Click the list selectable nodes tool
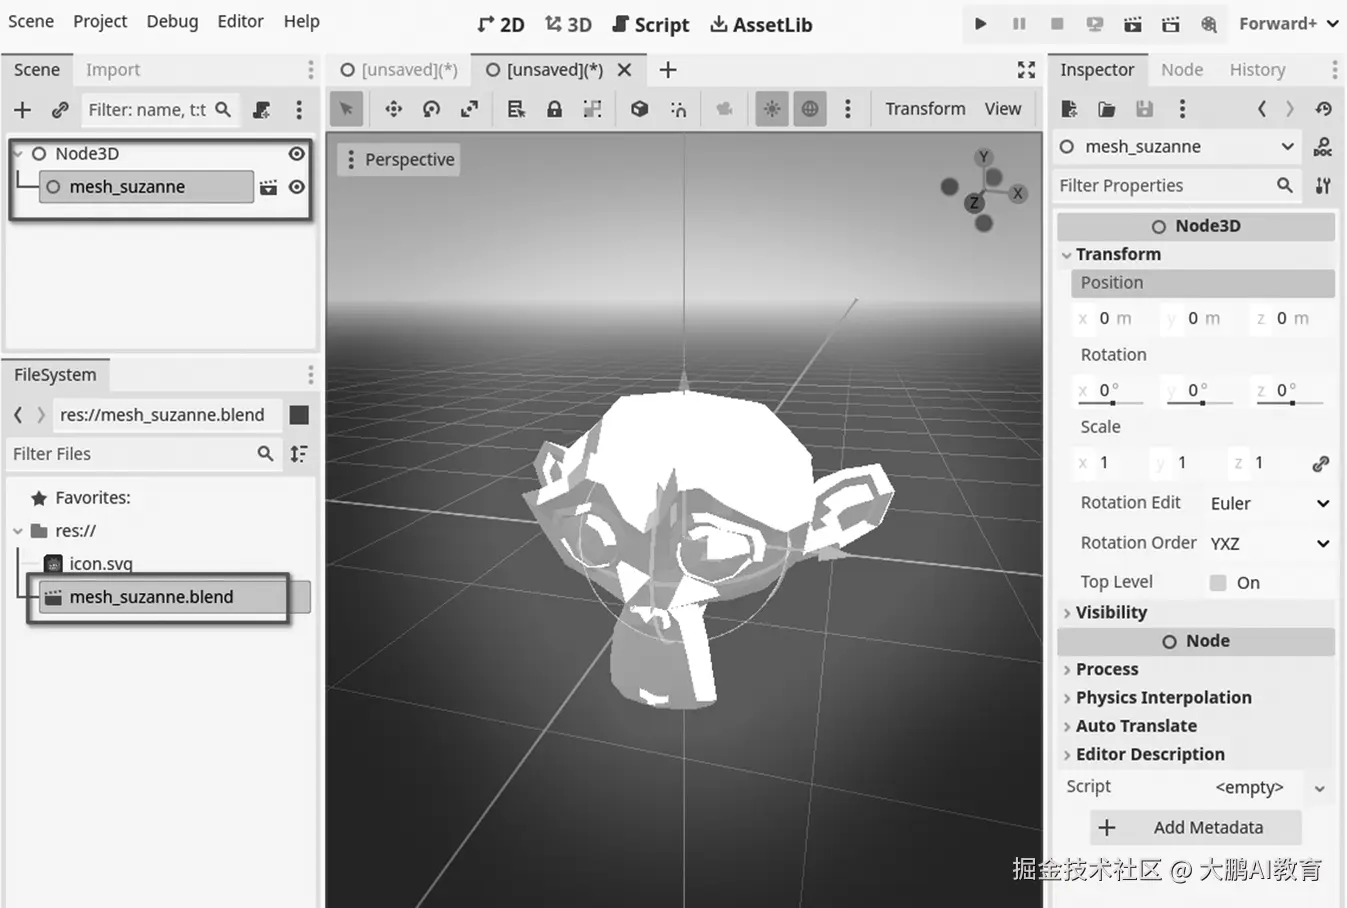This screenshot has height=908, width=1347. coord(516,109)
